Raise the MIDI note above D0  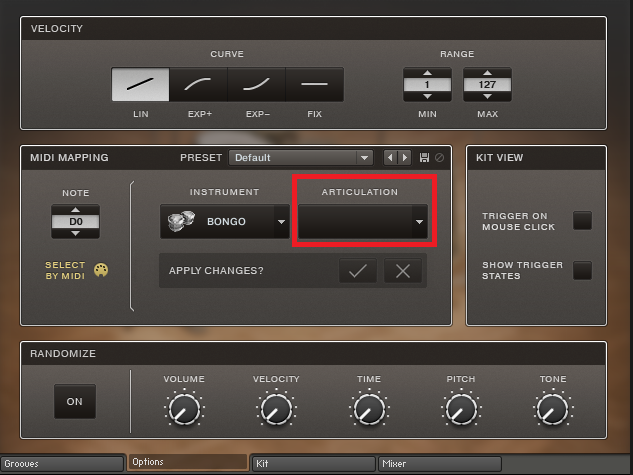(x=75, y=210)
